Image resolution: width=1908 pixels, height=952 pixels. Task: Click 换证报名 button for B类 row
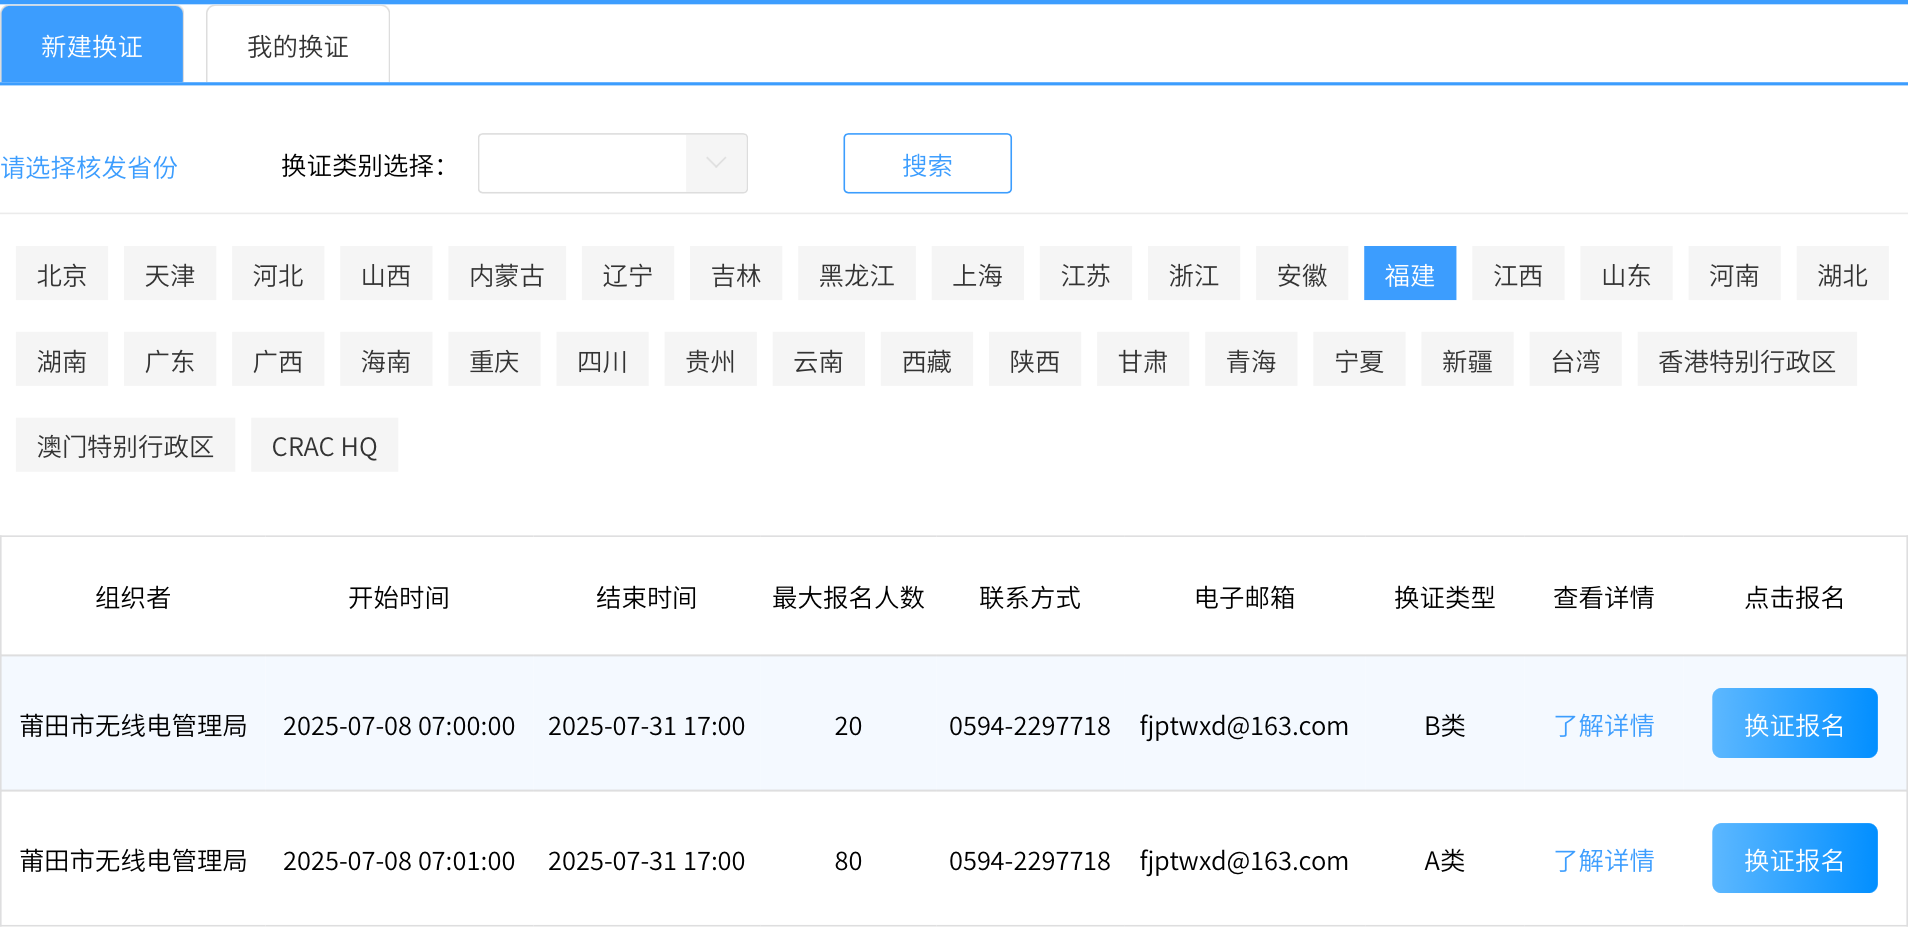click(1795, 723)
